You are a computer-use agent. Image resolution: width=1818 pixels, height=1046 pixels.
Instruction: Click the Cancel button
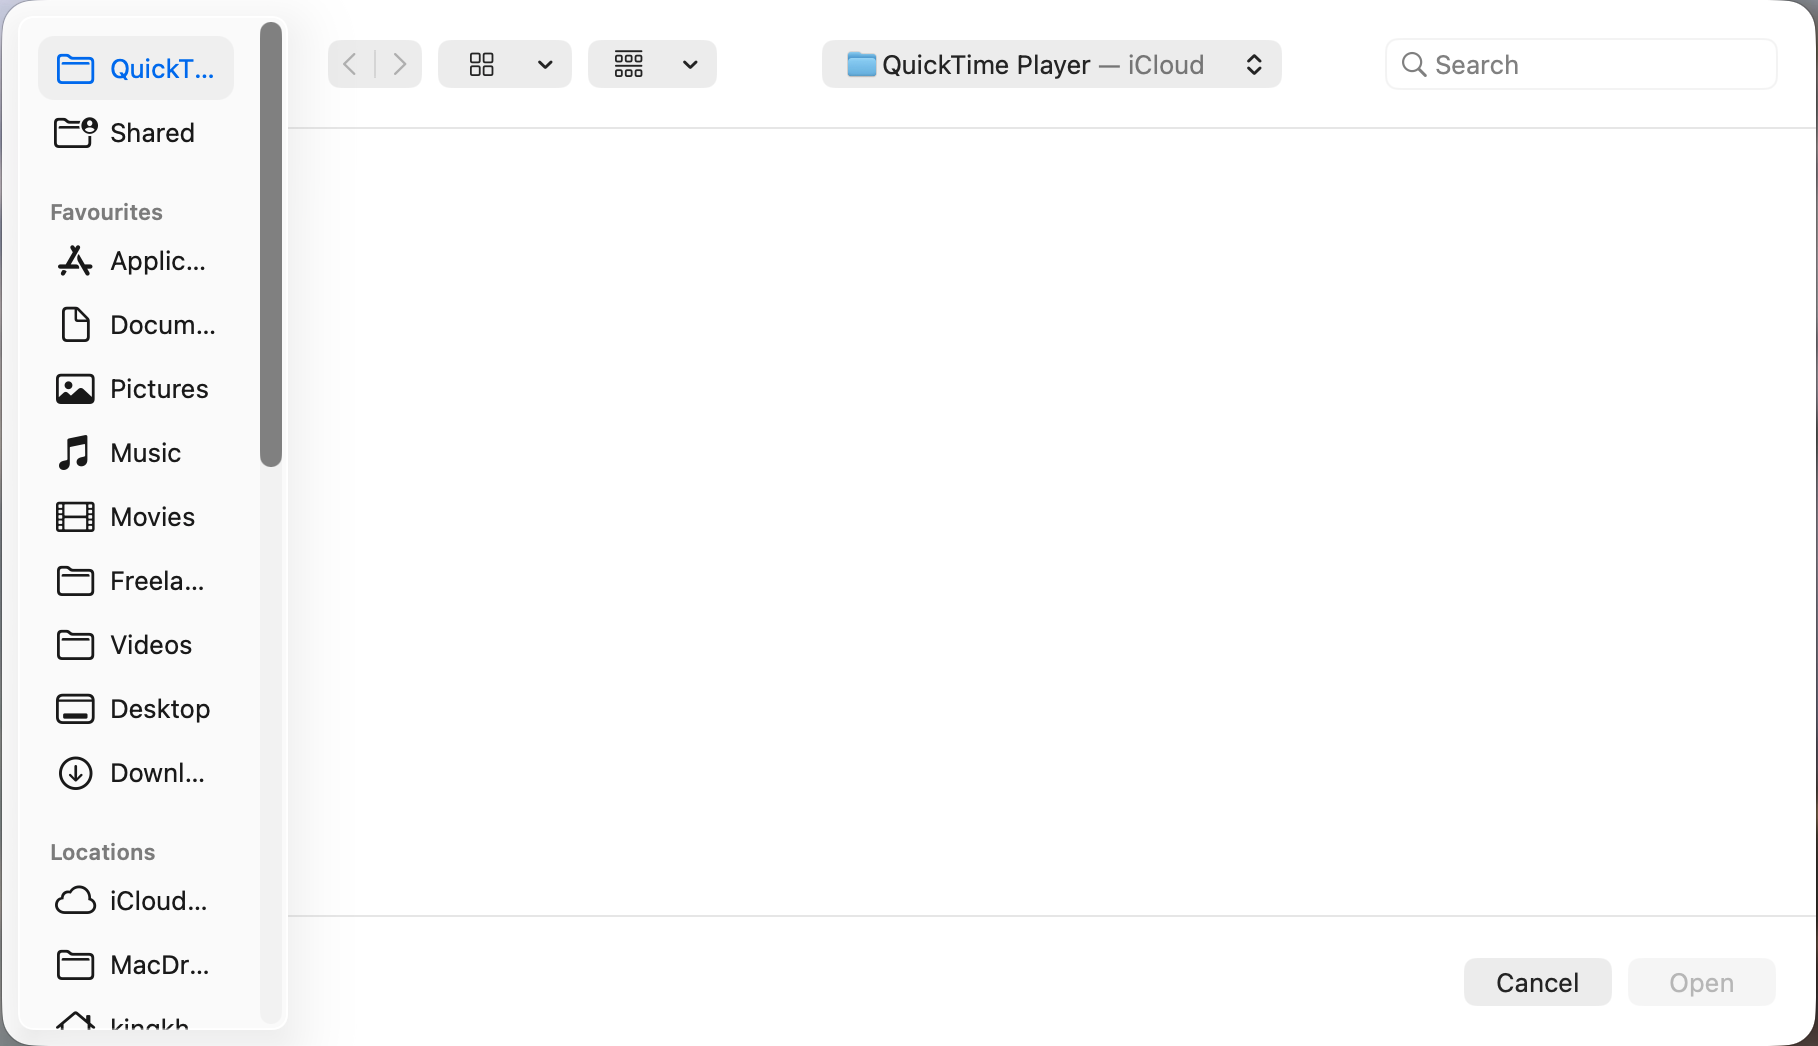[x=1537, y=983]
